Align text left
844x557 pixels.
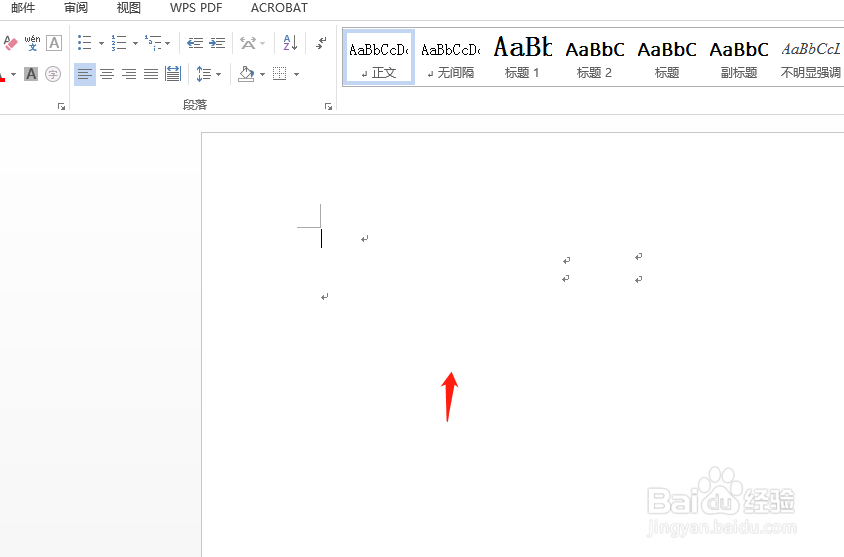(85, 74)
